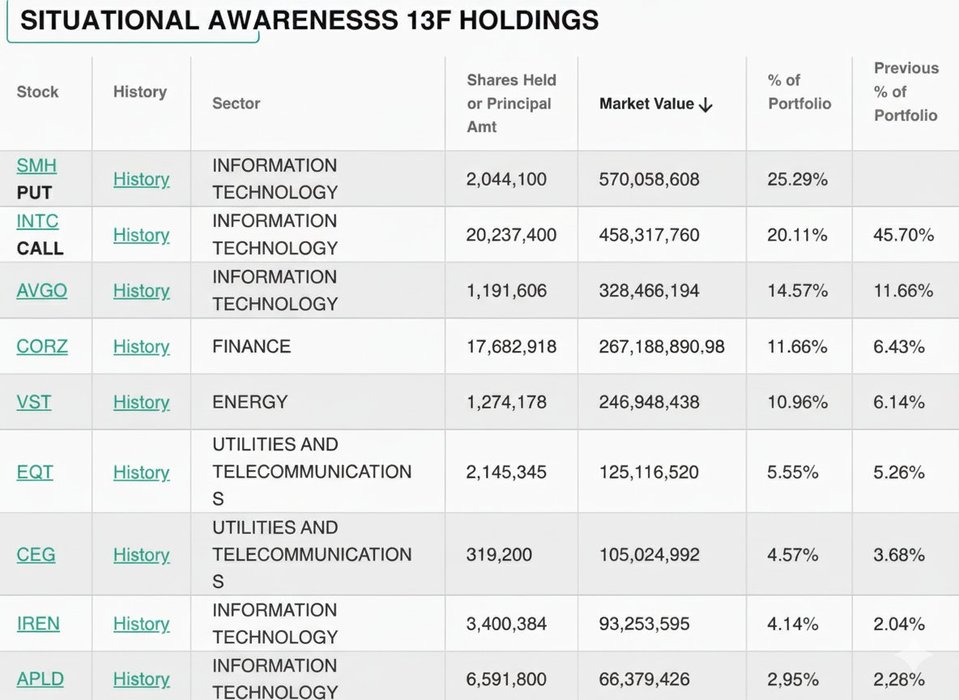
Task: View History for the VST row
Action: (141, 402)
